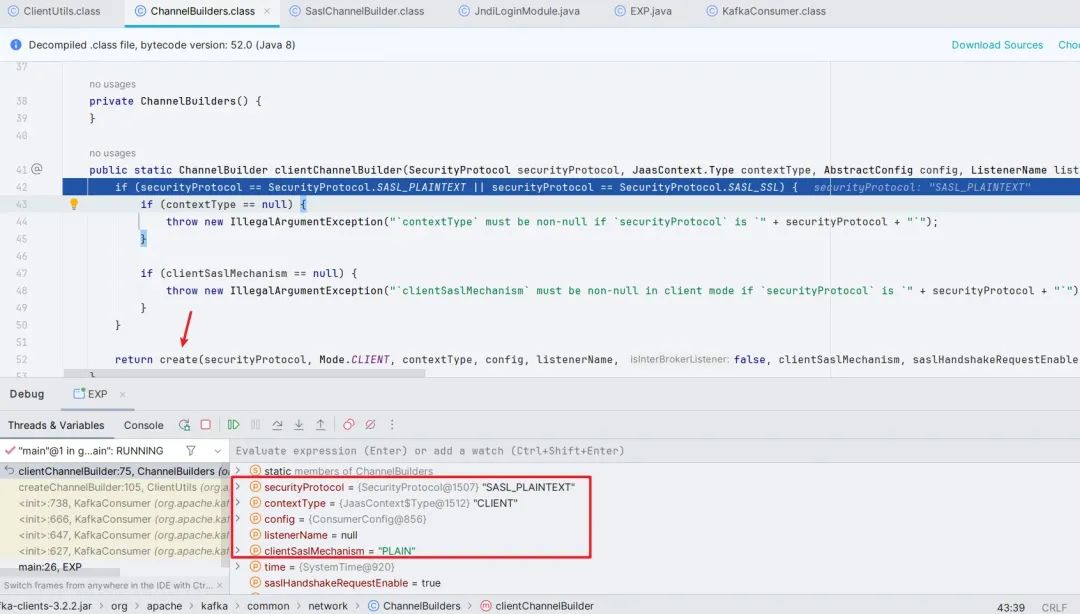Step out of the current method
Image resolution: width=1080 pixels, height=614 pixels.
pos(320,425)
